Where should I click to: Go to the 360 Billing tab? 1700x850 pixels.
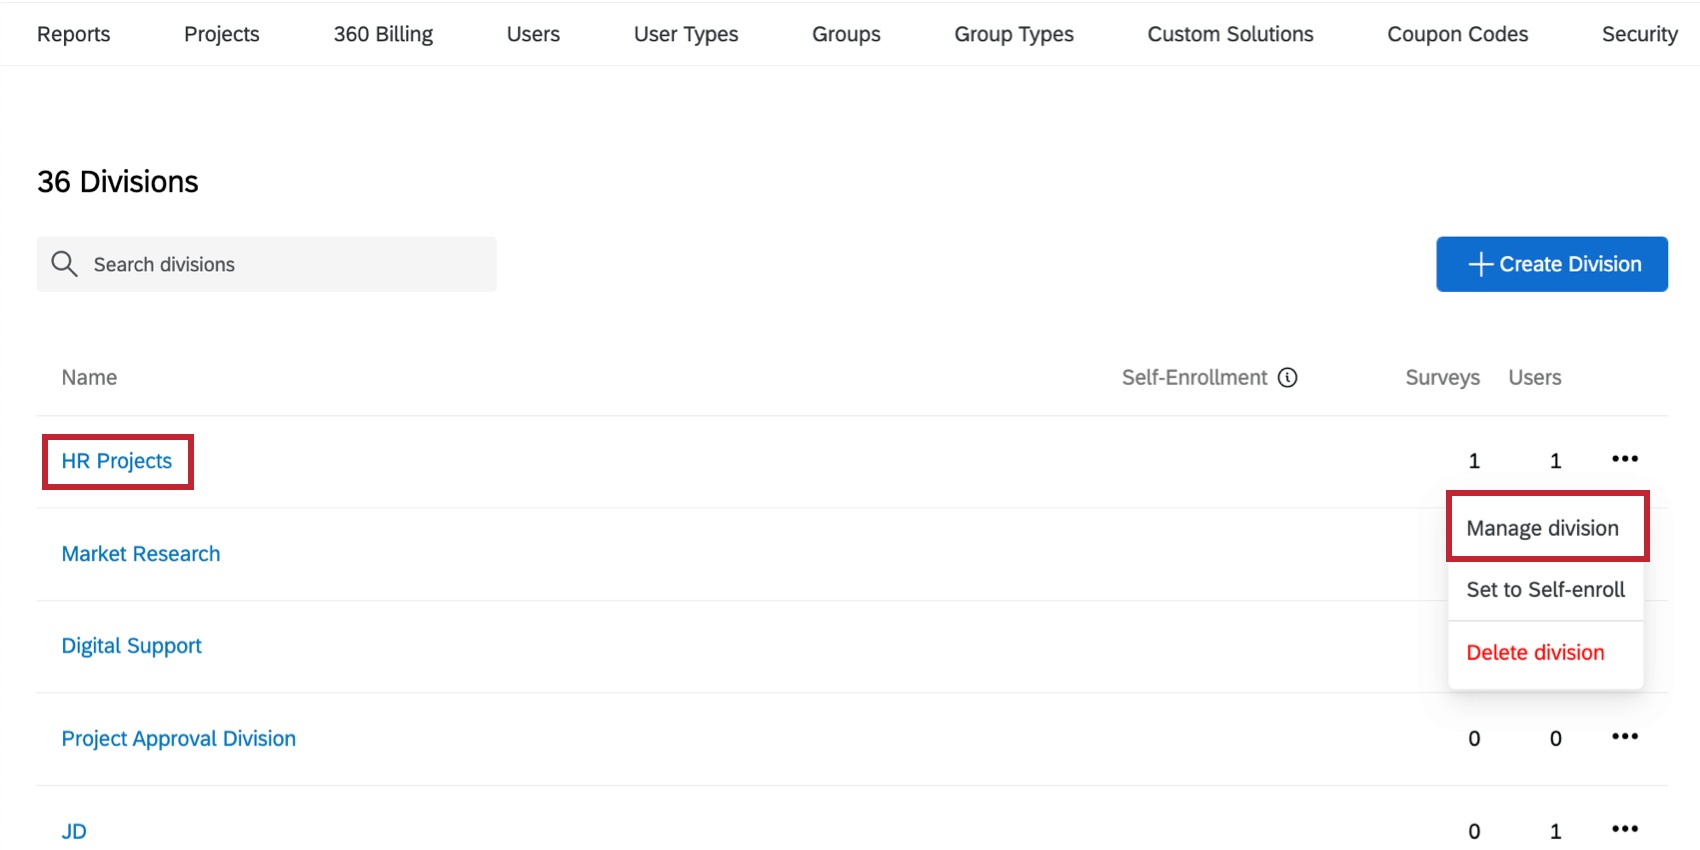coord(383,34)
